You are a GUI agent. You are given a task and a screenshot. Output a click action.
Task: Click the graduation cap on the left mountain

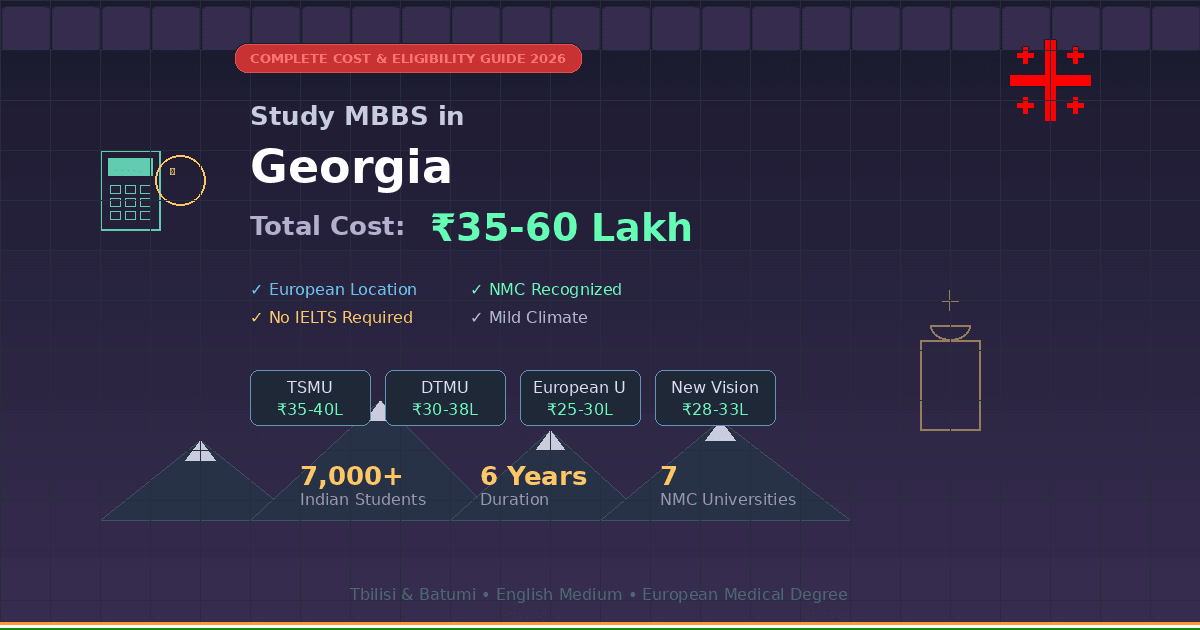pyautogui.click(x=200, y=452)
